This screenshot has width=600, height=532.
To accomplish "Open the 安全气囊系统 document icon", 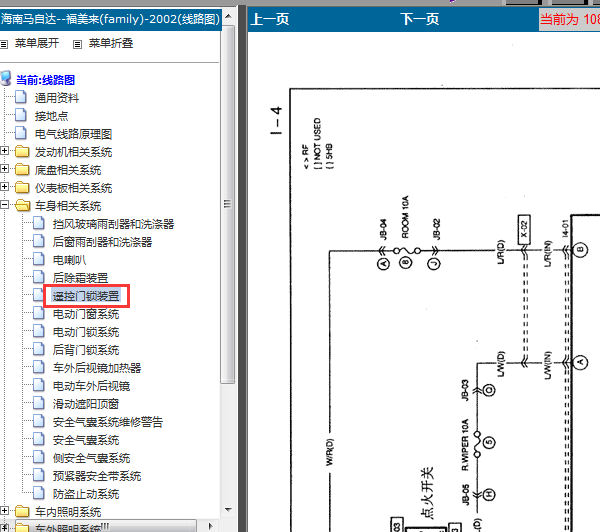I will click(x=39, y=439).
